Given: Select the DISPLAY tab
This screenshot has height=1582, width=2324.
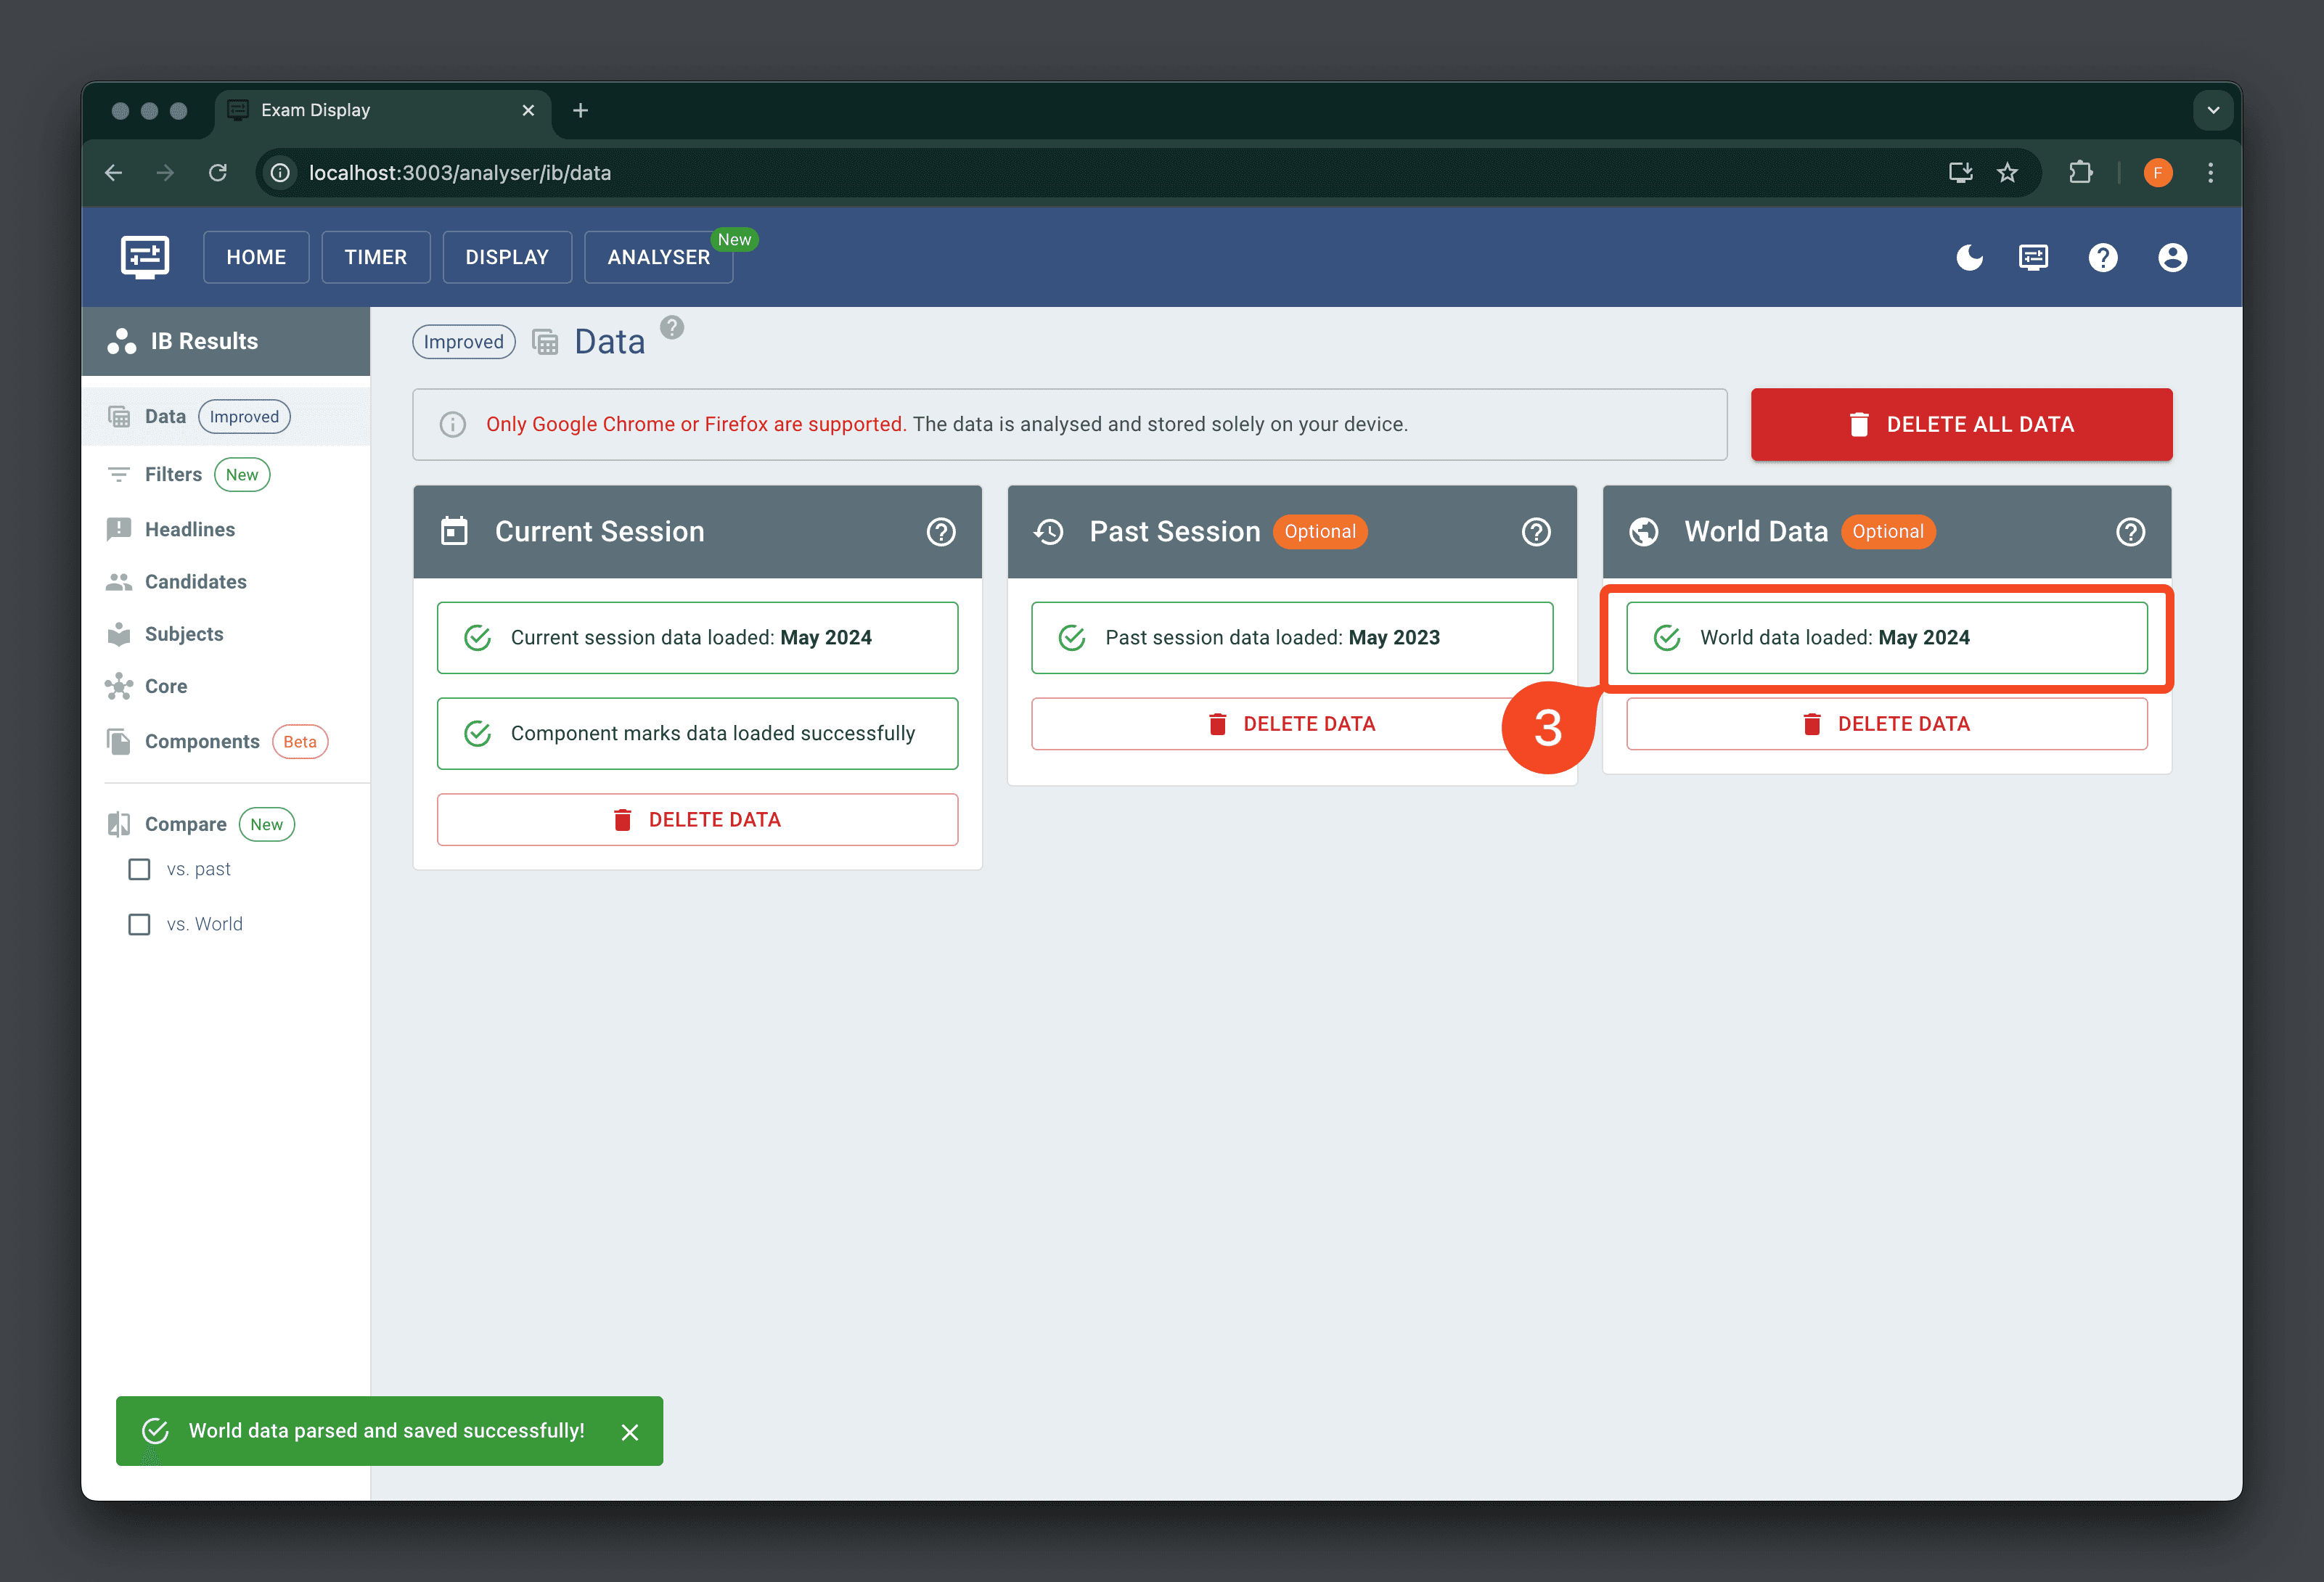Looking at the screenshot, I should 507,256.
